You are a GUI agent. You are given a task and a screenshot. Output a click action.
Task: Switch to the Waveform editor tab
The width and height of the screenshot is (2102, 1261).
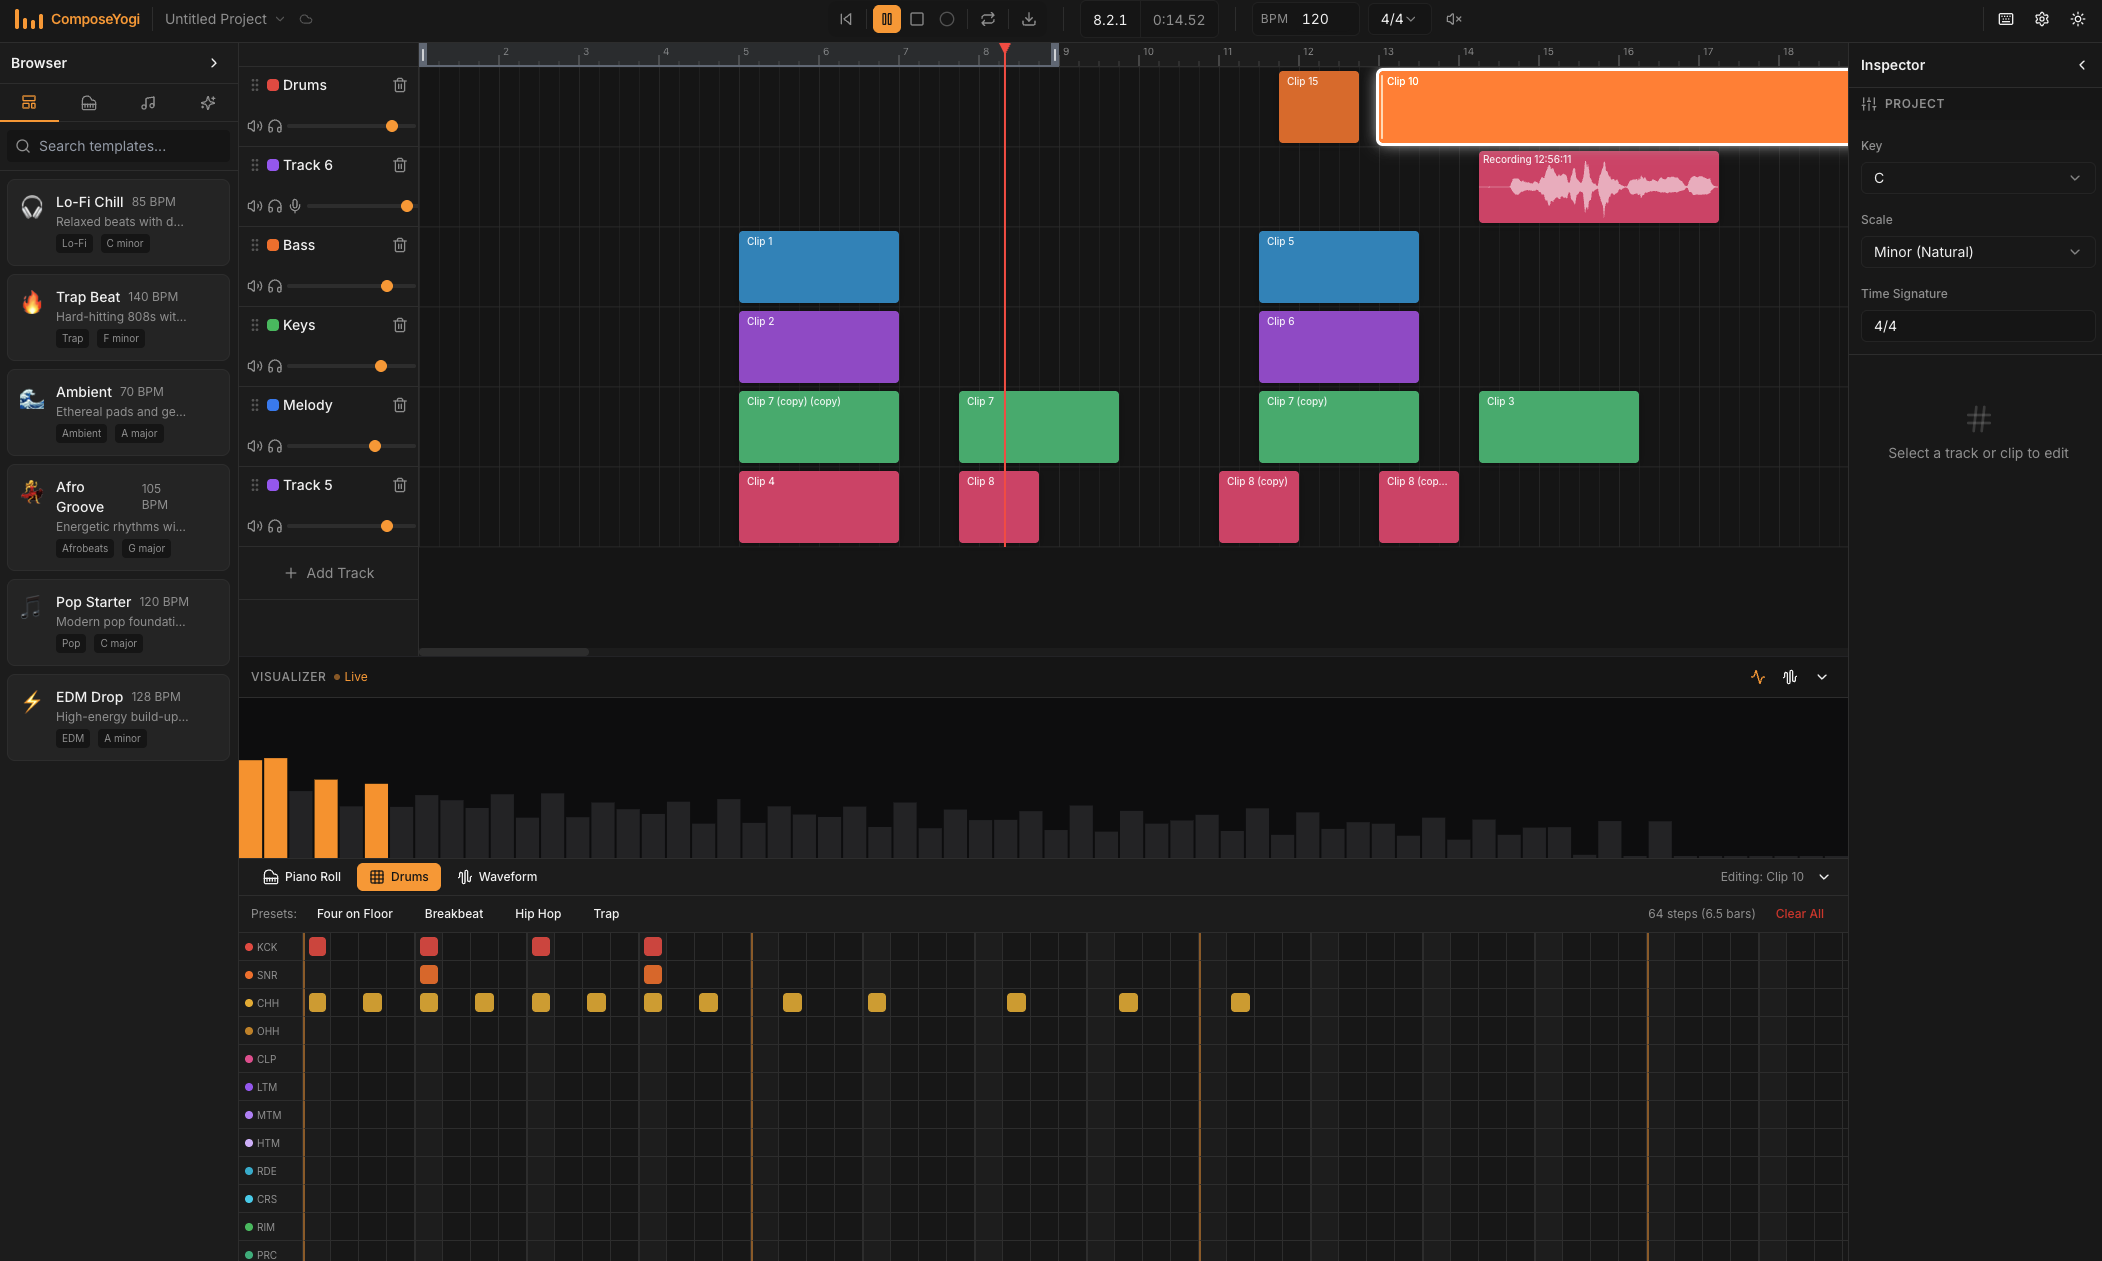tap(497, 877)
